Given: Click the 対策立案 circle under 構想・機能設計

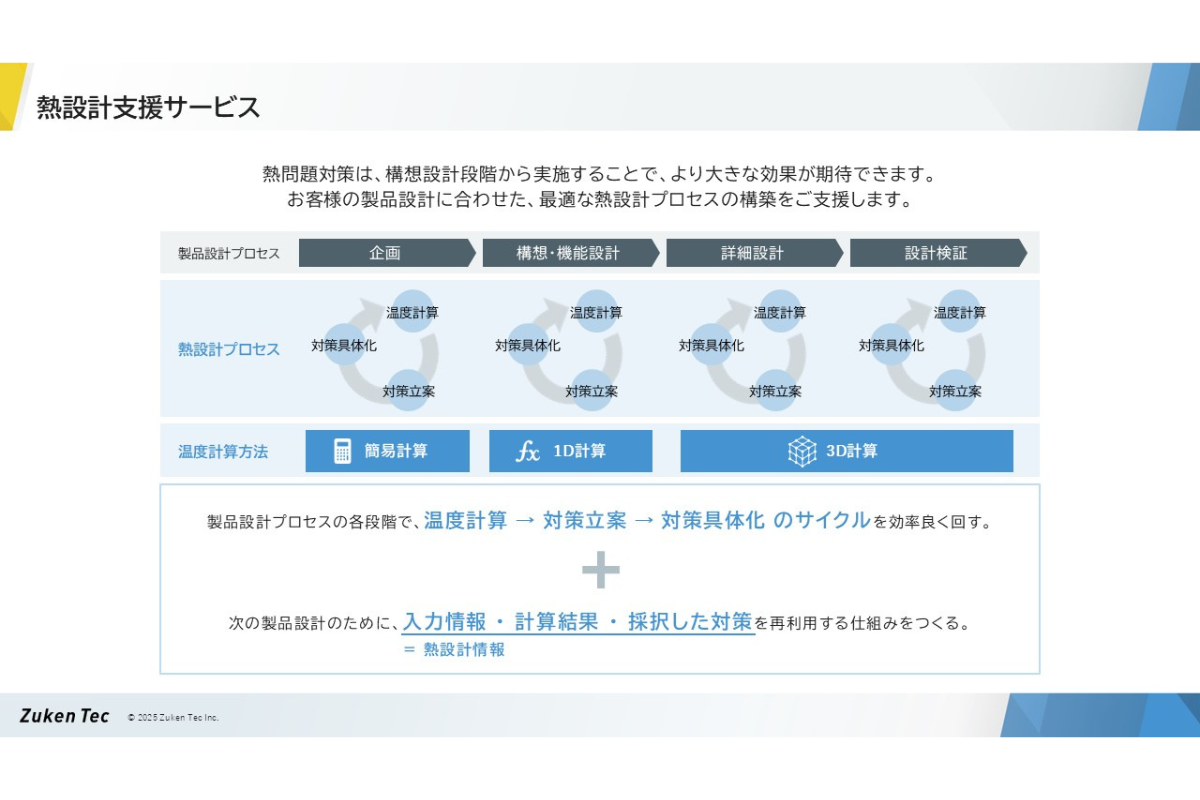Looking at the screenshot, I should (x=591, y=391).
